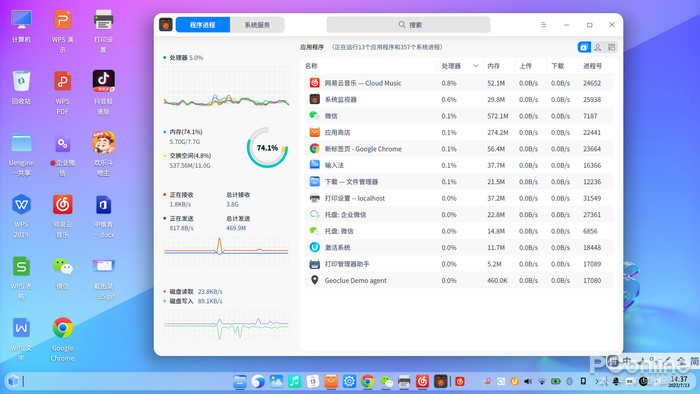Sort the list by 名称 column
Screen dimensions: 700x394
click(x=311, y=66)
